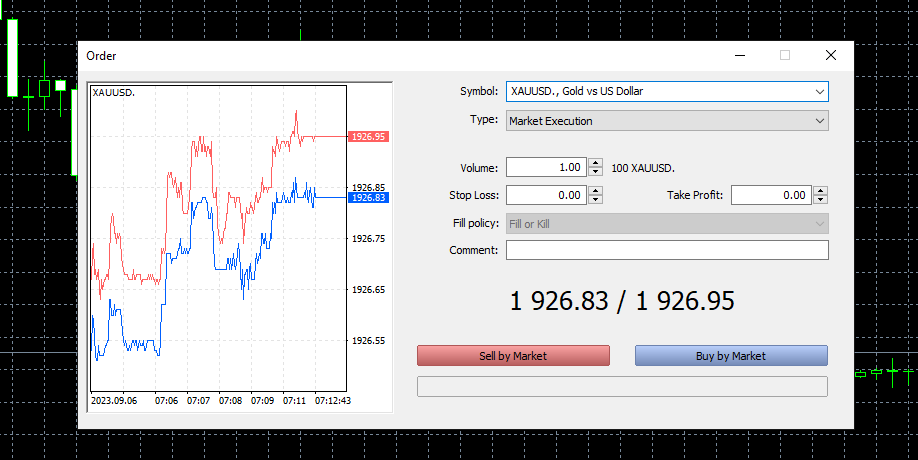Raise Stop Loss using the up arrow

(x=596, y=191)
